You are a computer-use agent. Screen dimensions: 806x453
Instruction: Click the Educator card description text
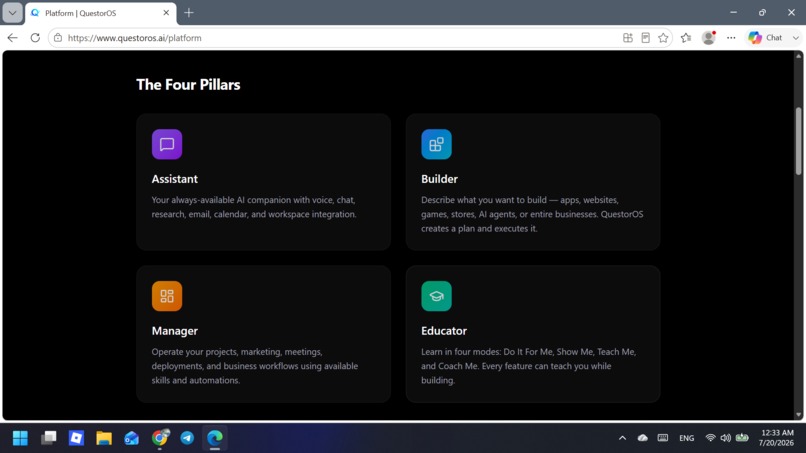[528, 366]
